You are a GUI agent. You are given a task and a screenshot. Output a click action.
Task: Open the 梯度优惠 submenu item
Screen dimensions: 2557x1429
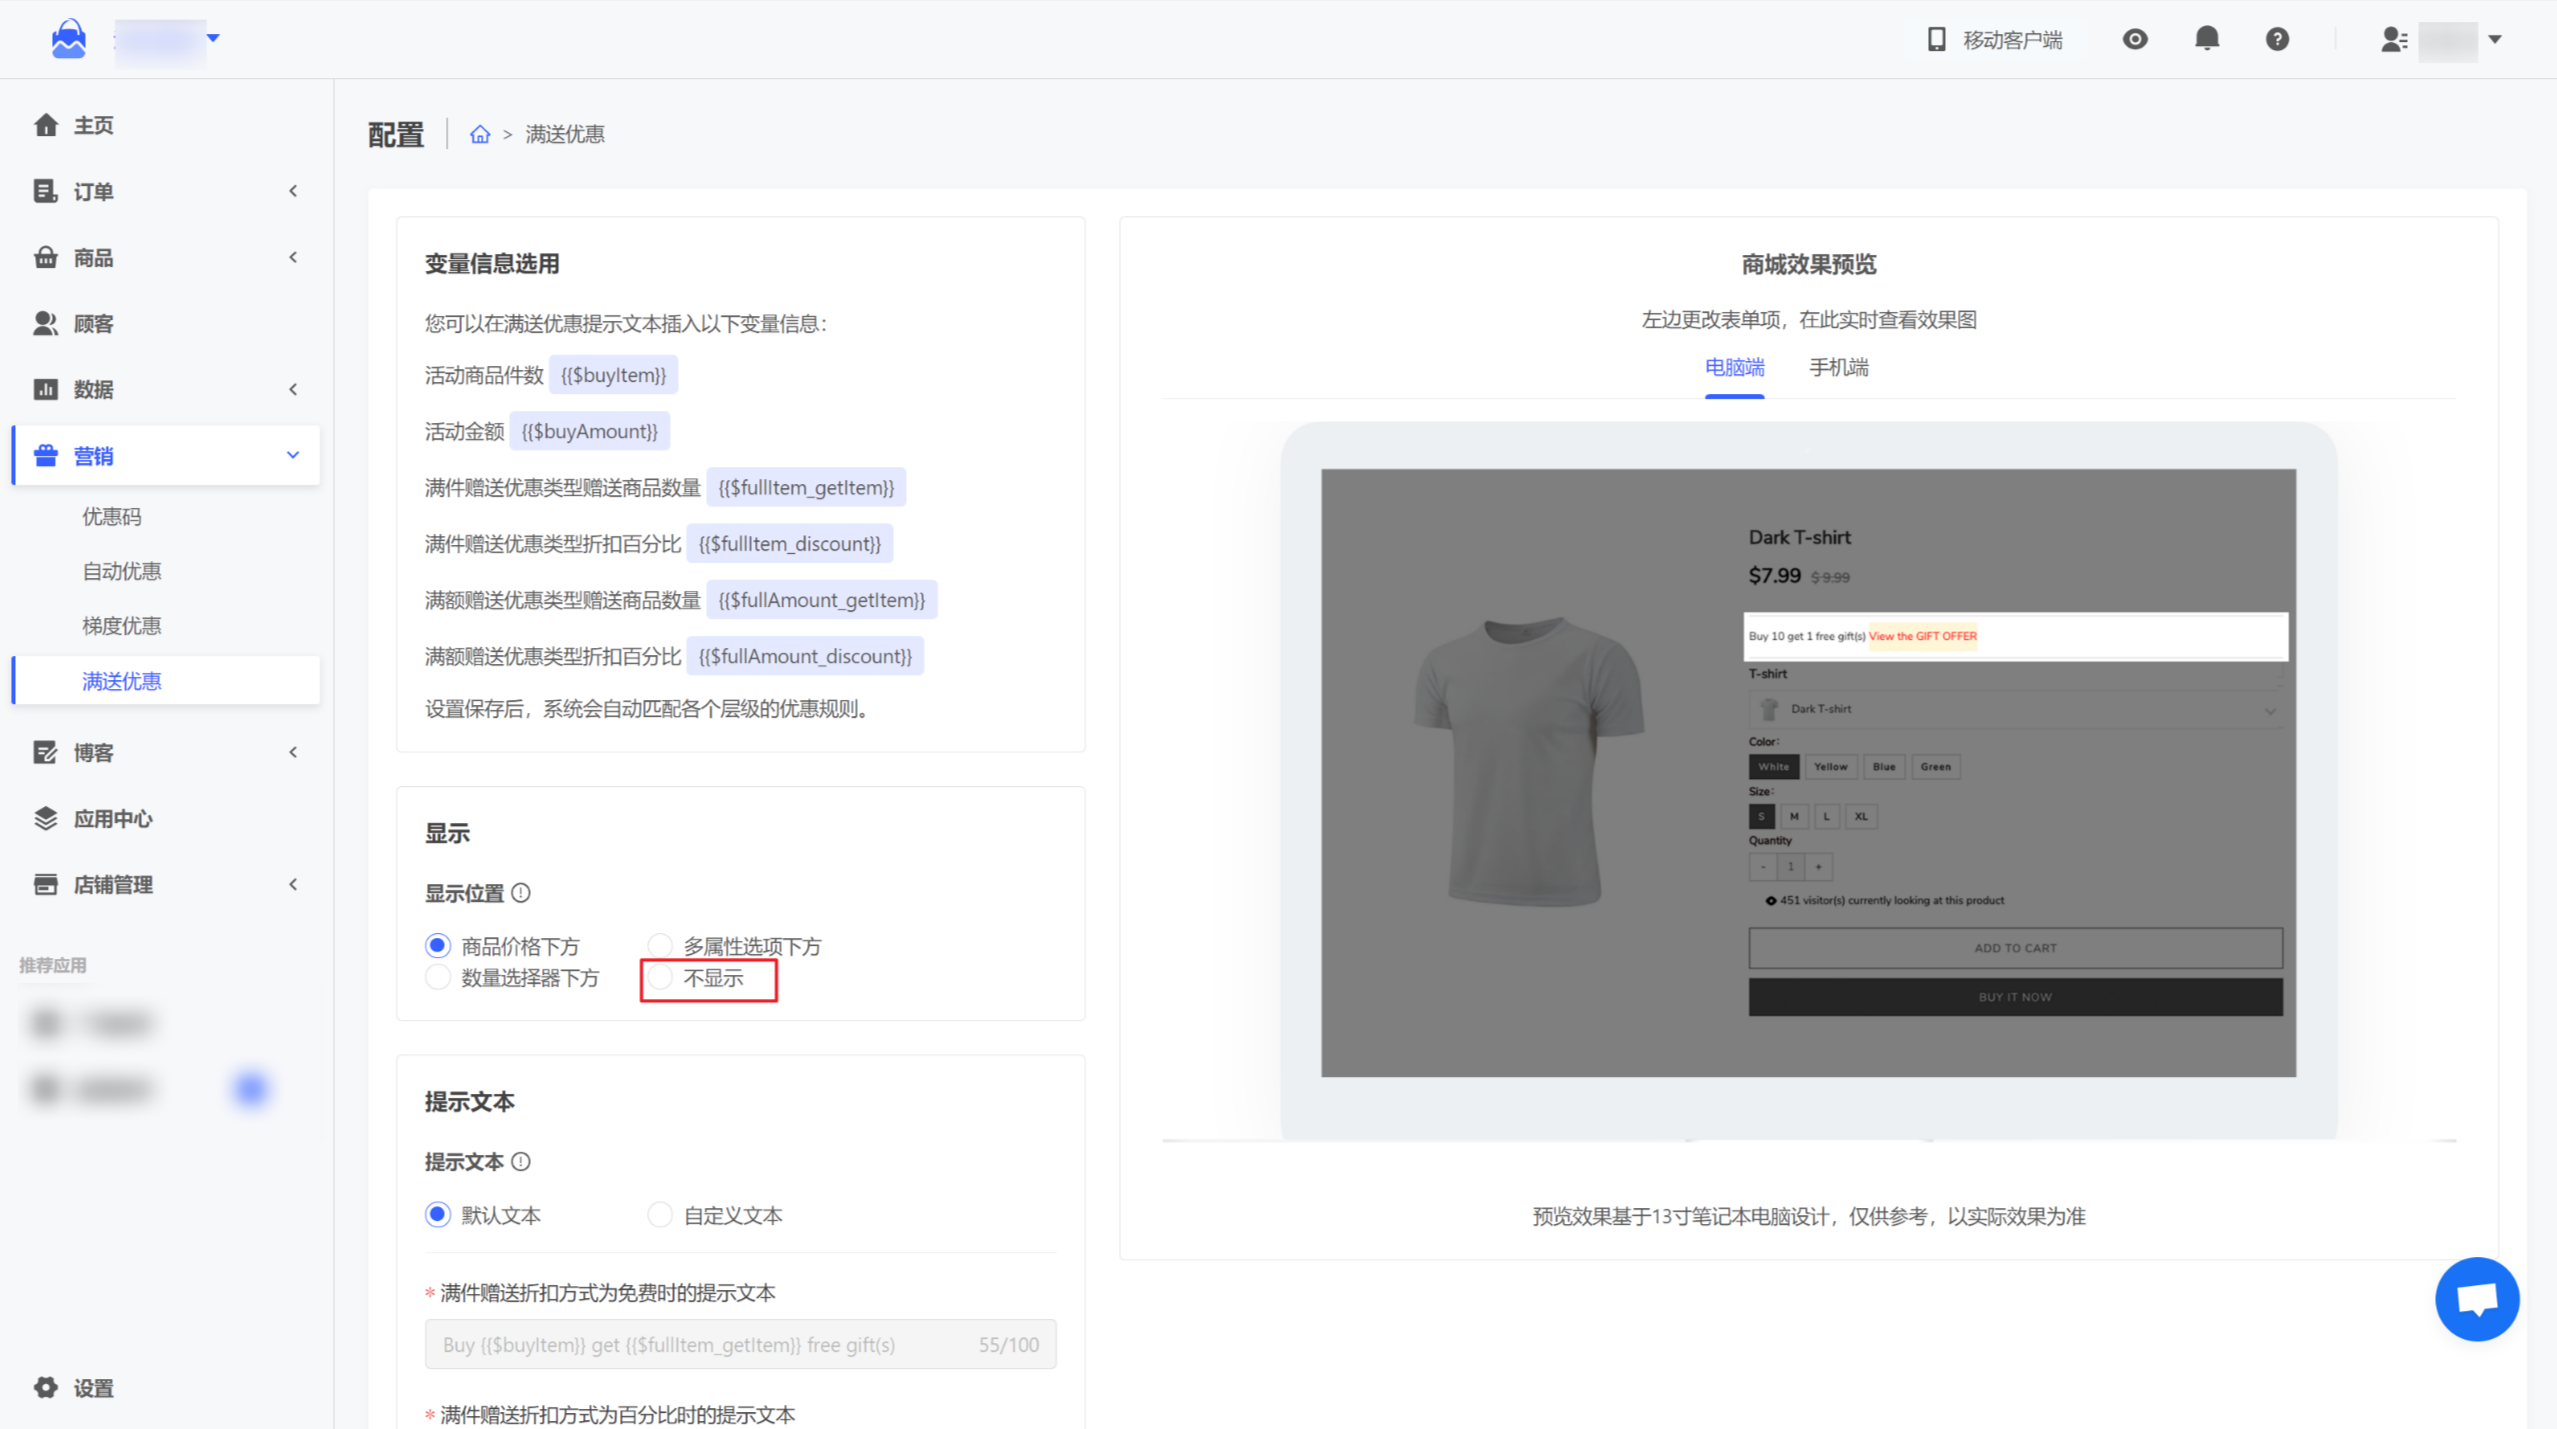tap(121, 626)
